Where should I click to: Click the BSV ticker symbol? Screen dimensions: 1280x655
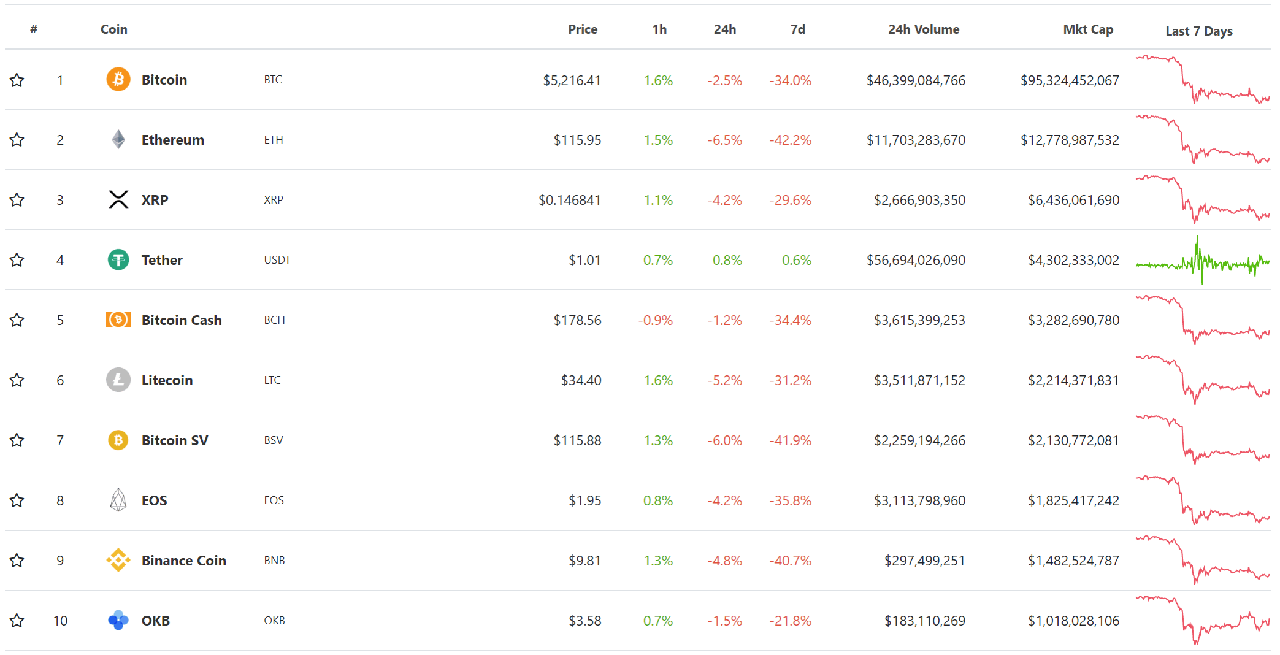[273, 440]
